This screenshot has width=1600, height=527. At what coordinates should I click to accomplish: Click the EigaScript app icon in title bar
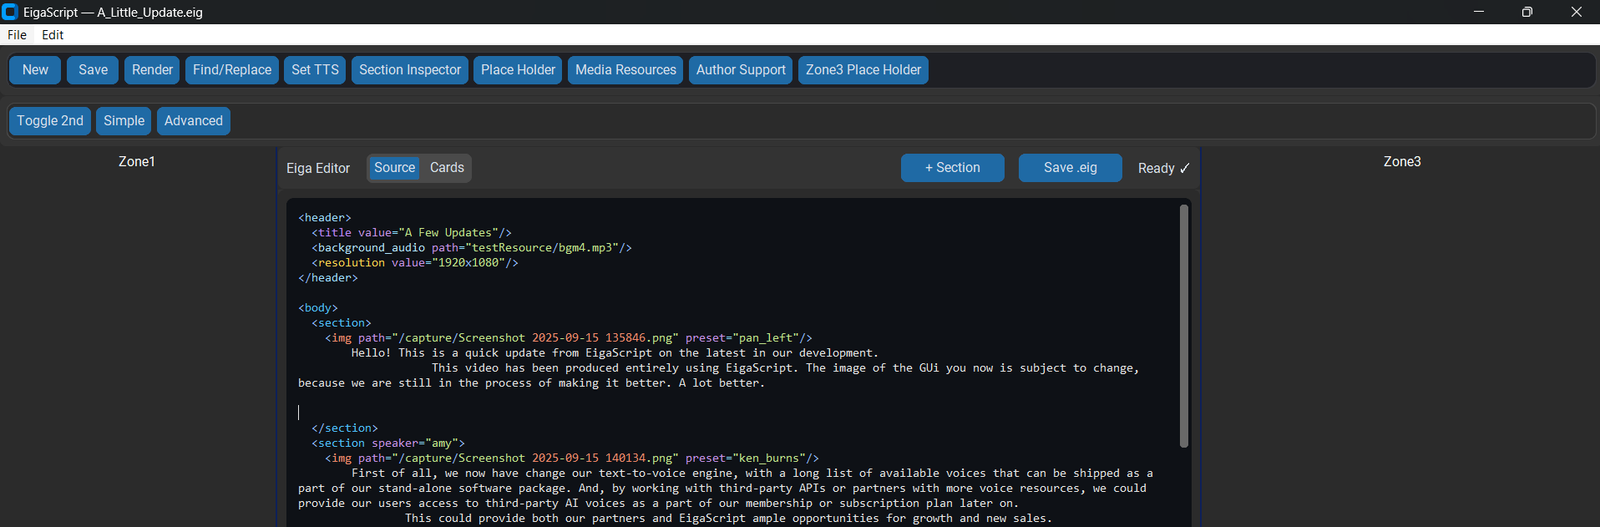[x=10, y=12]
